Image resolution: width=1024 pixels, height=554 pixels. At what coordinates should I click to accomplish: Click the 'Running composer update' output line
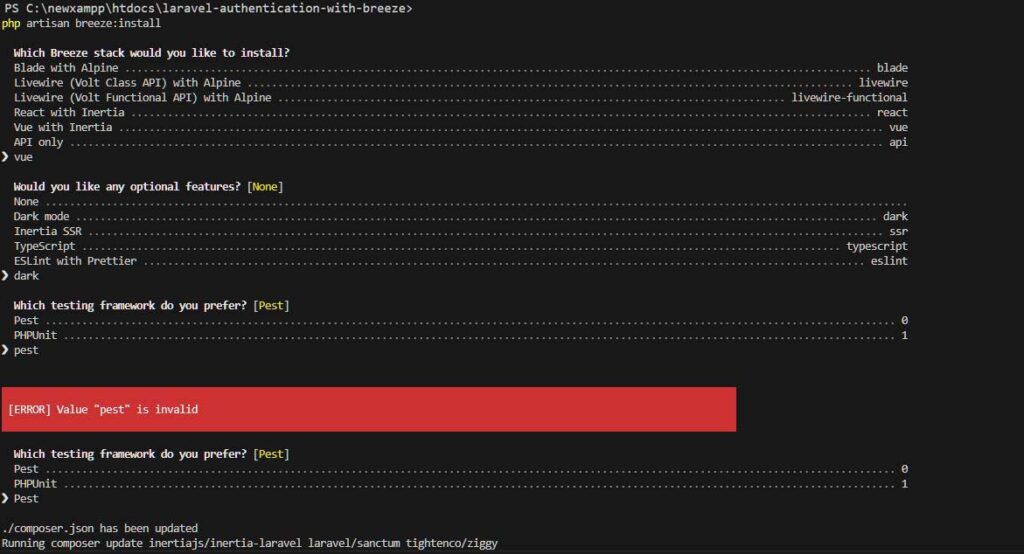click(x=249, y=544)
